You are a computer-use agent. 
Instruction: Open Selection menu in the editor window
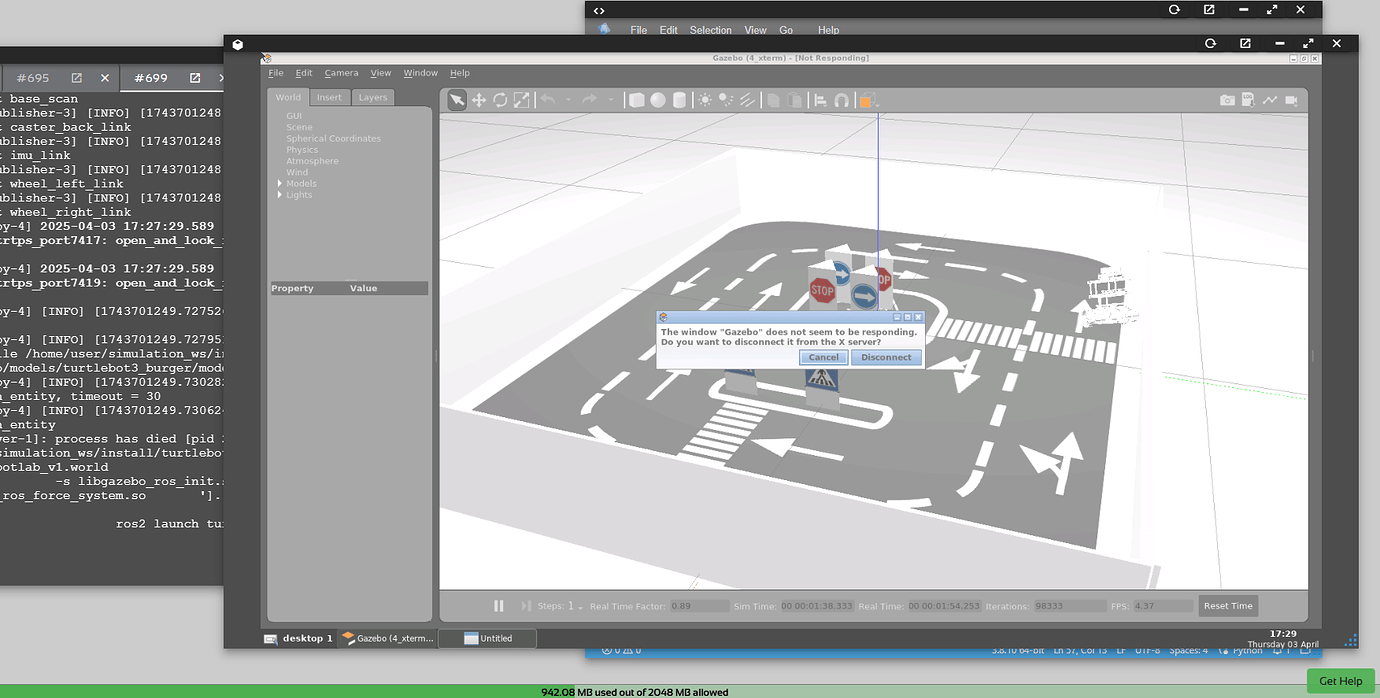(710, 30)
